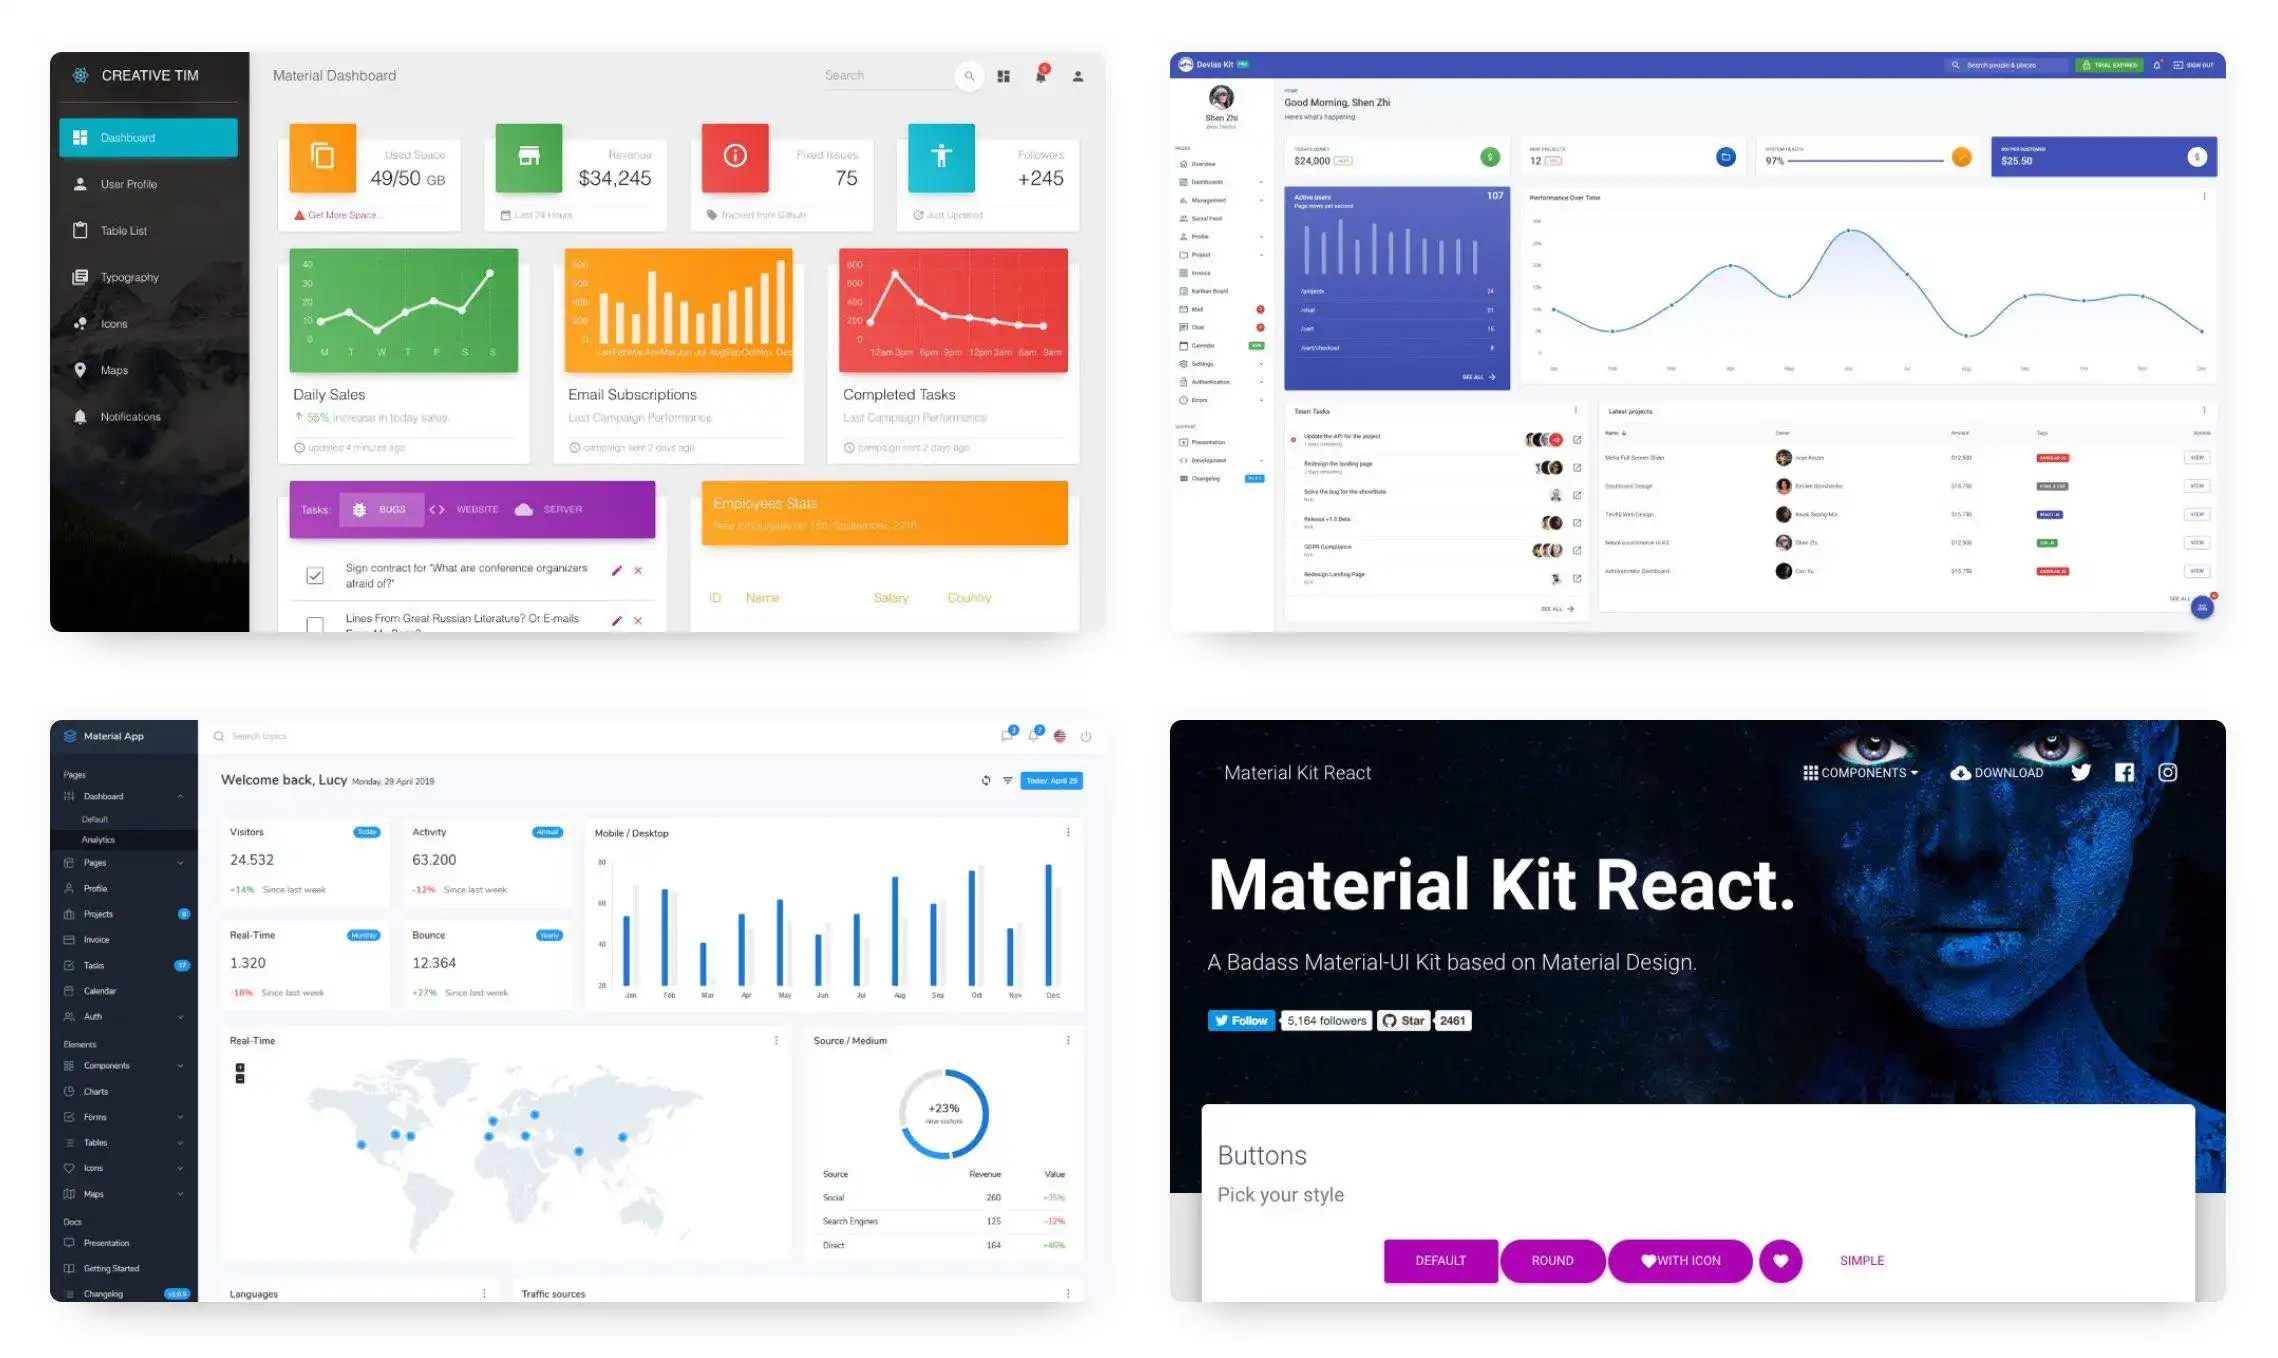
Task: Click the ROUND button style option
Action: point(1554,1259)
